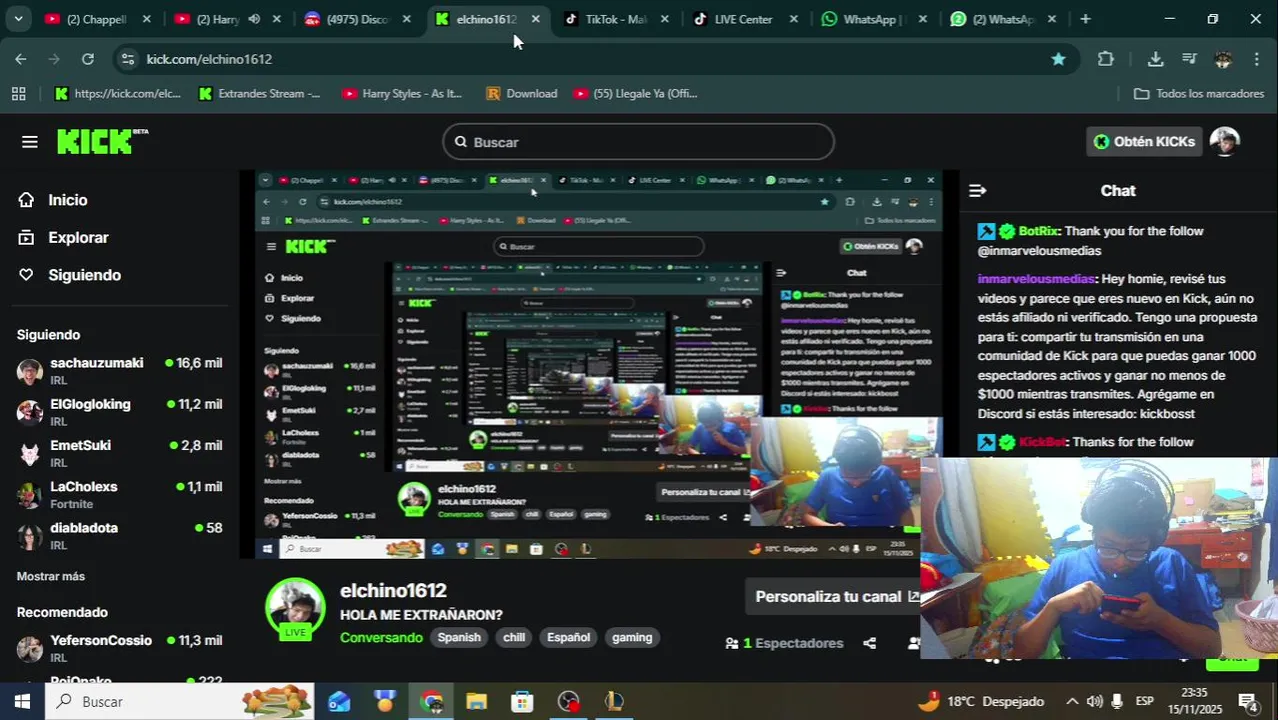Open the Extrandes Stream bookmark

pyautogui.click(x=260, y=93)
